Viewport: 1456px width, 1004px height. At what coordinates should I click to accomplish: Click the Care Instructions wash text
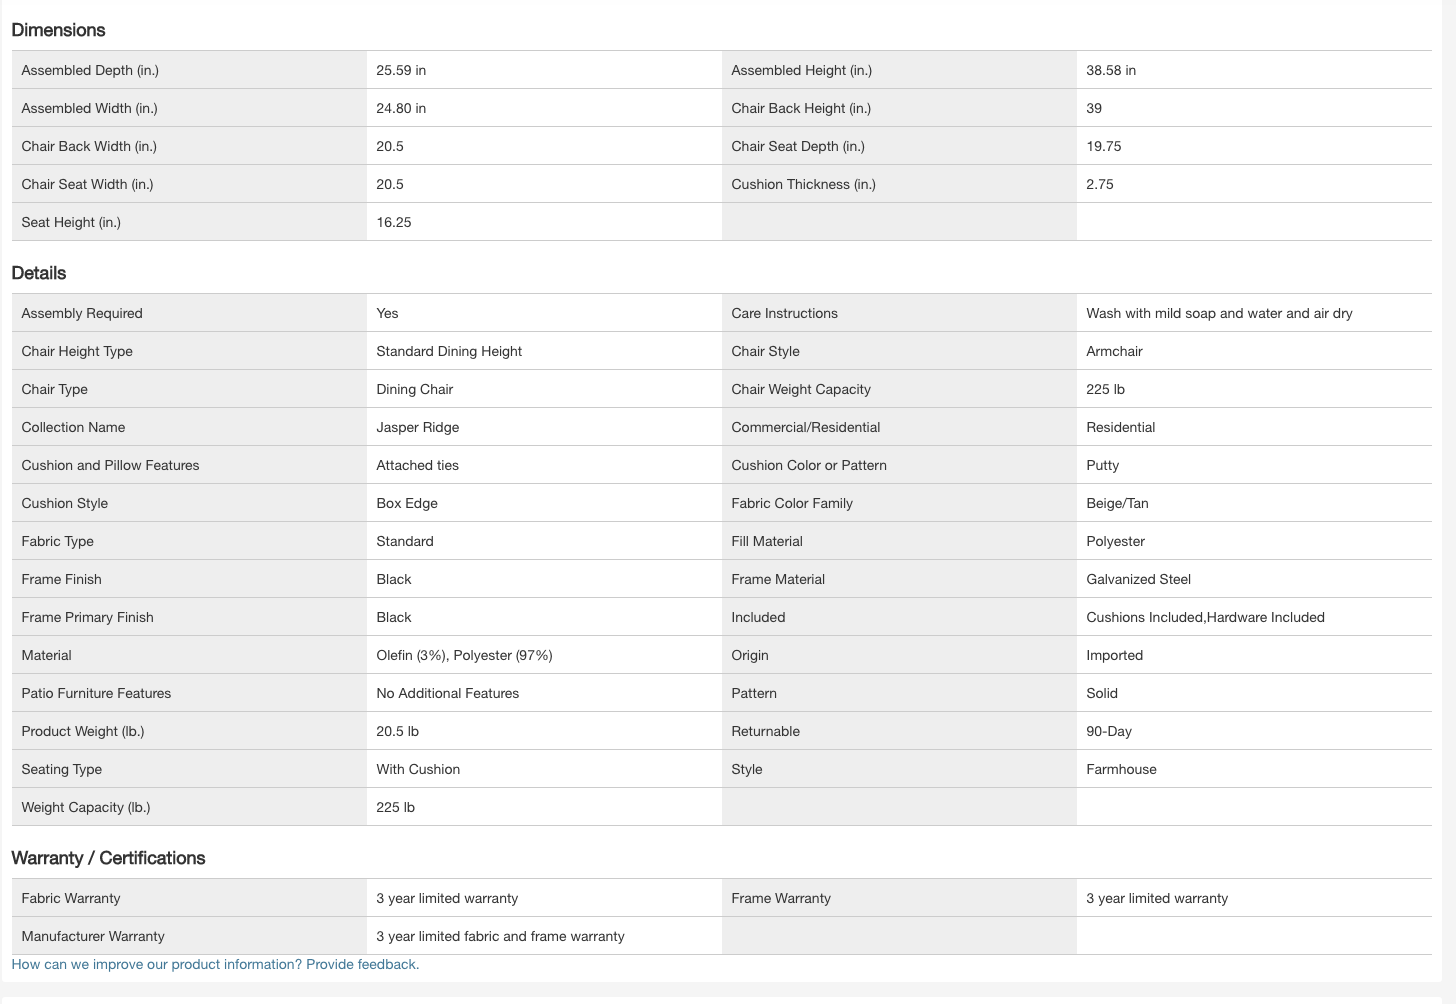1219,313
